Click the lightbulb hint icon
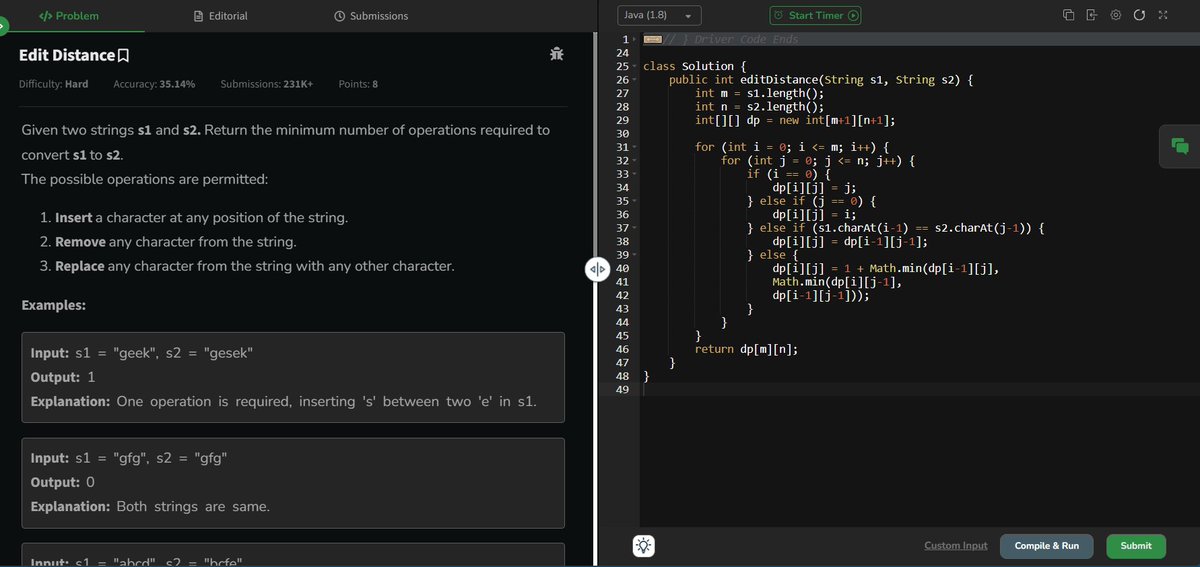The image size is (1200, 567). [x=644, y=546]
